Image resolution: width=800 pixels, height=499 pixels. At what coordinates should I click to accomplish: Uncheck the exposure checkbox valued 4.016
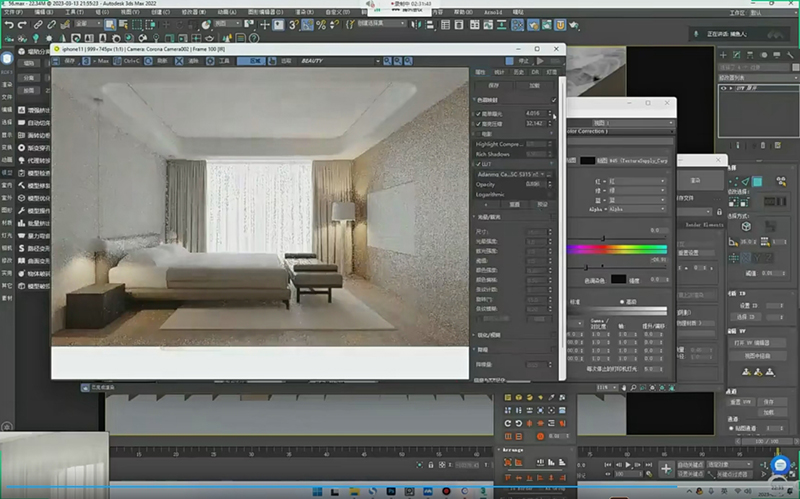(478, 114)
